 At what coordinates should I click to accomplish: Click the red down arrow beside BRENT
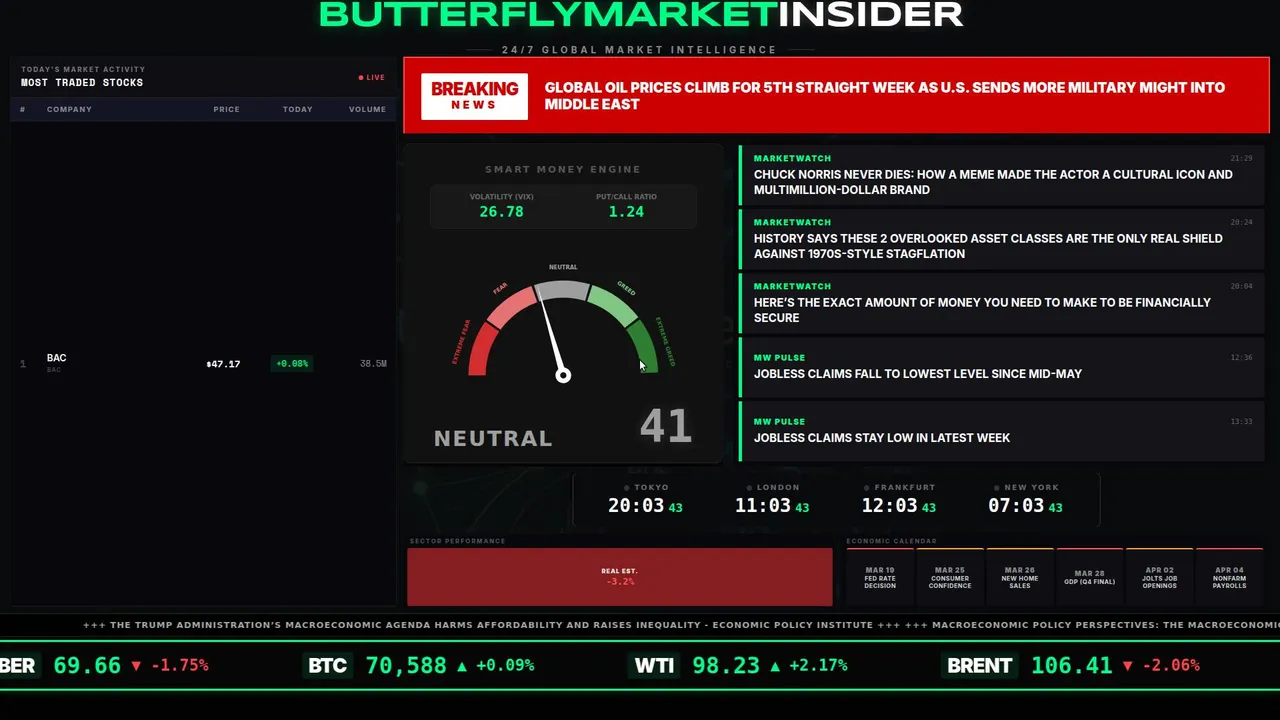click(x=1128, y=665)
